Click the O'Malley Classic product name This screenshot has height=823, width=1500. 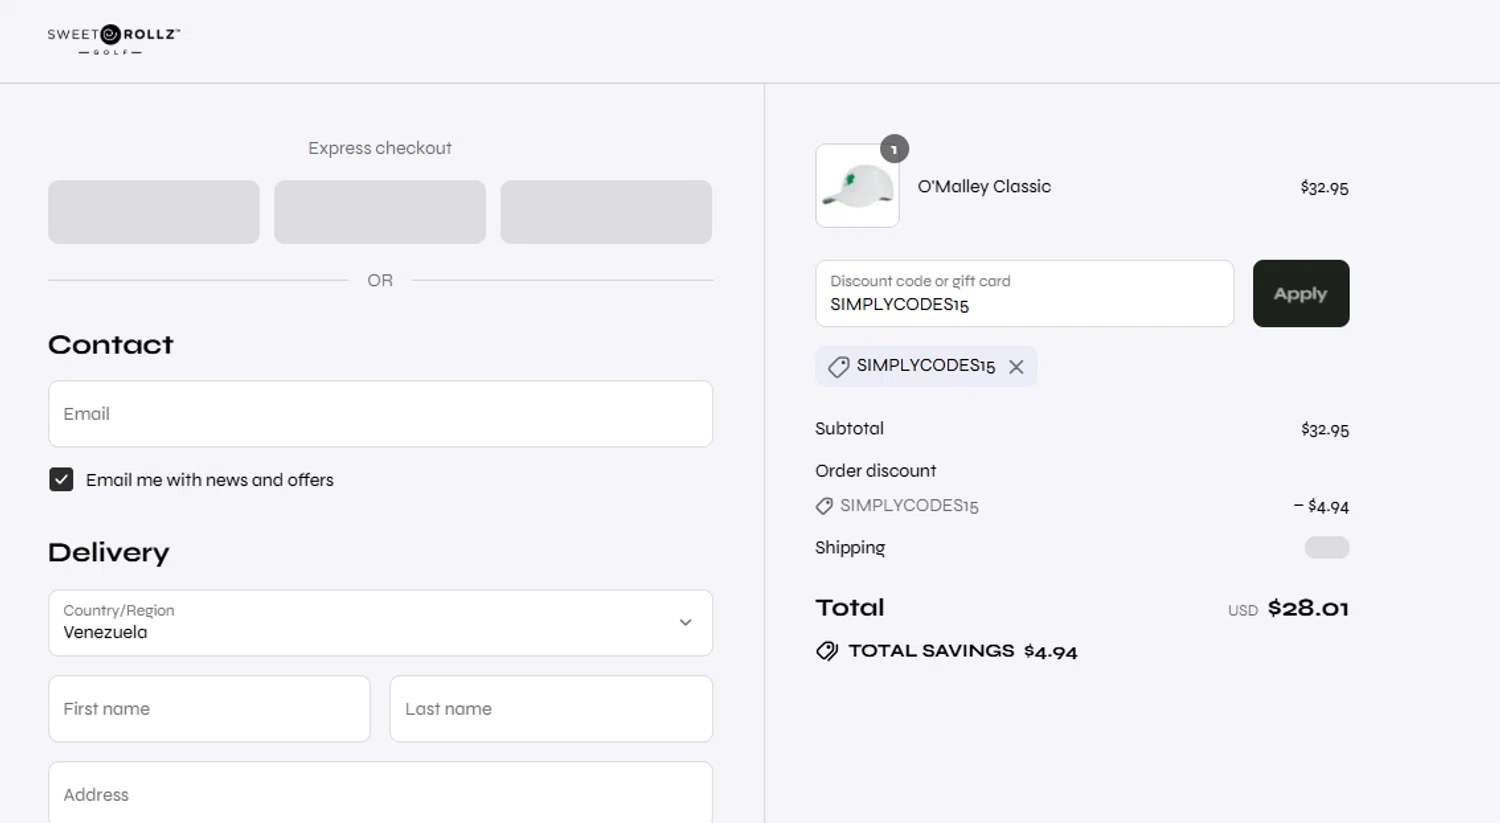click(x=984, y=187)
